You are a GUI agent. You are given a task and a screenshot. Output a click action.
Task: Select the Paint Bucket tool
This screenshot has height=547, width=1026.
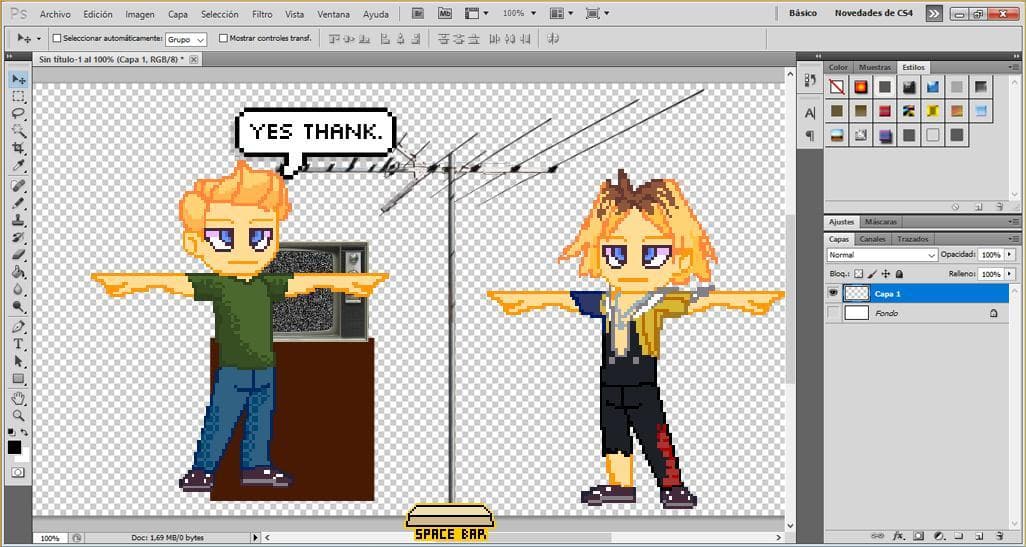tap(18, 272)
